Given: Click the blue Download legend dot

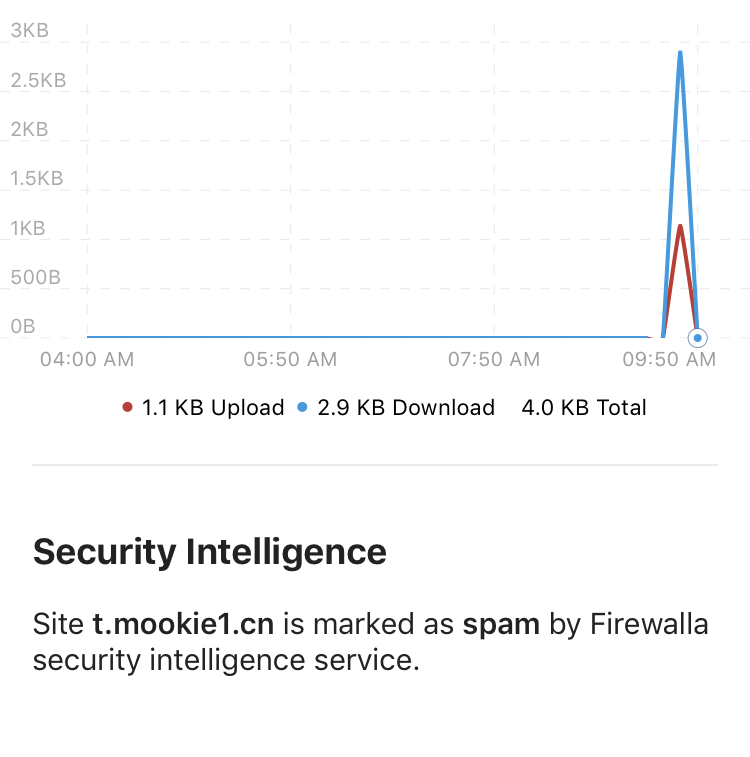Looking at the screenshot, I should point(302,407).
